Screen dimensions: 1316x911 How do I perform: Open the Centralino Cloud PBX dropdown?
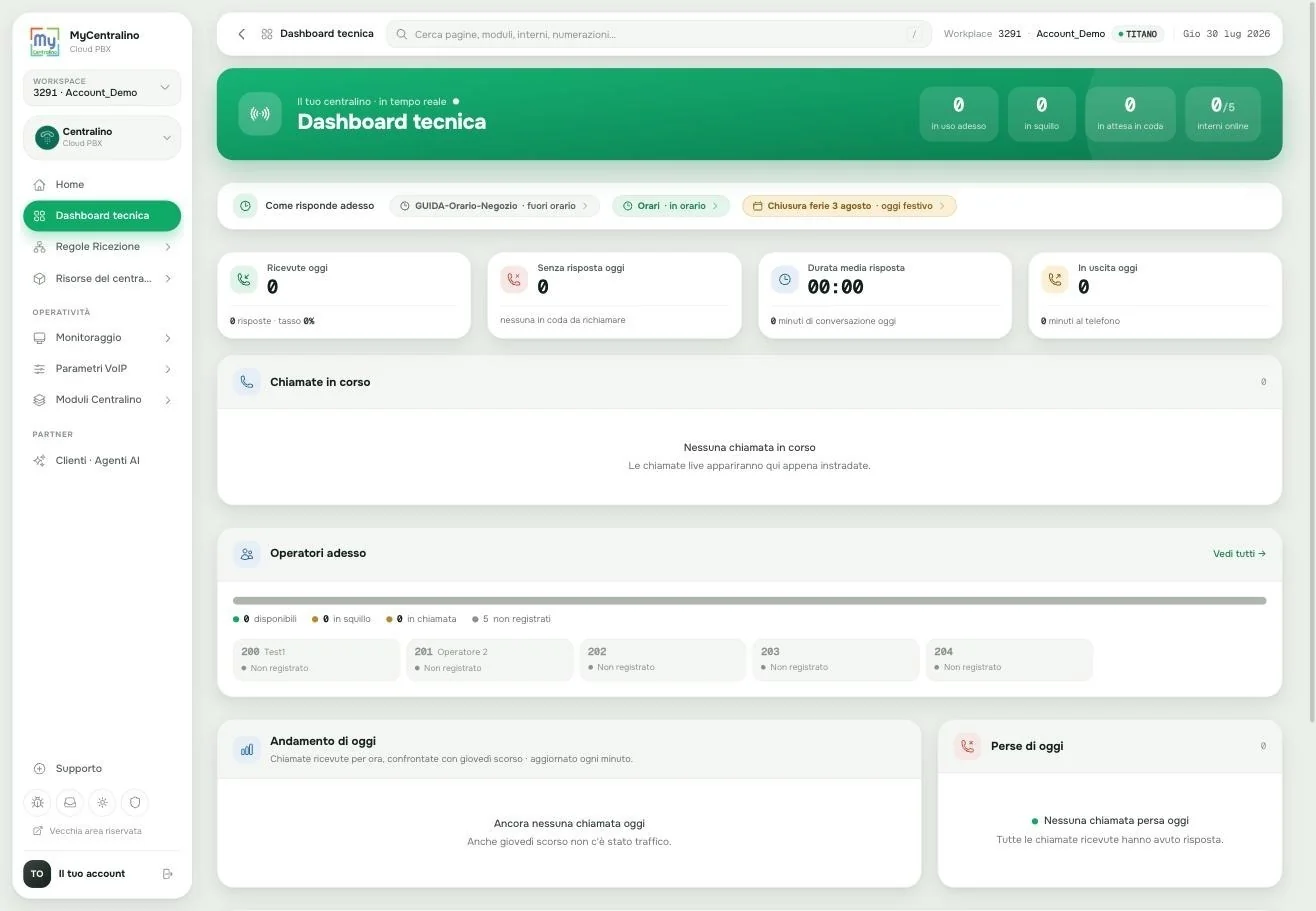pyautogui.click(x=102, y=137)
